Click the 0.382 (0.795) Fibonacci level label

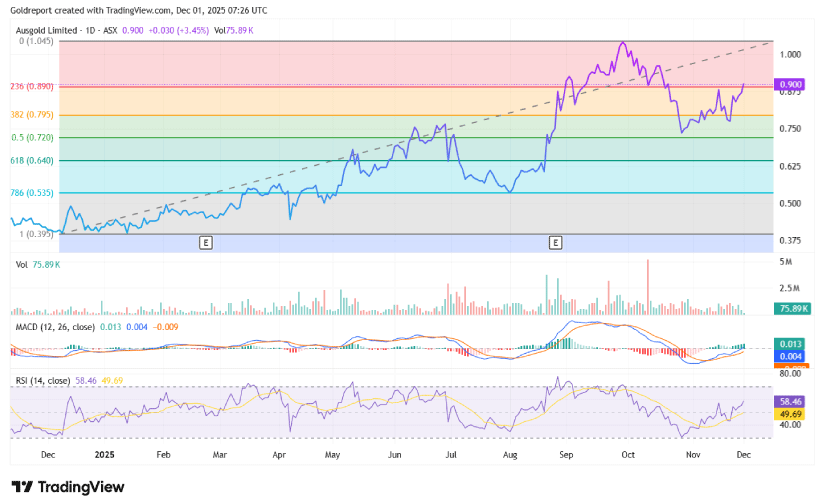tap(31, 115)
